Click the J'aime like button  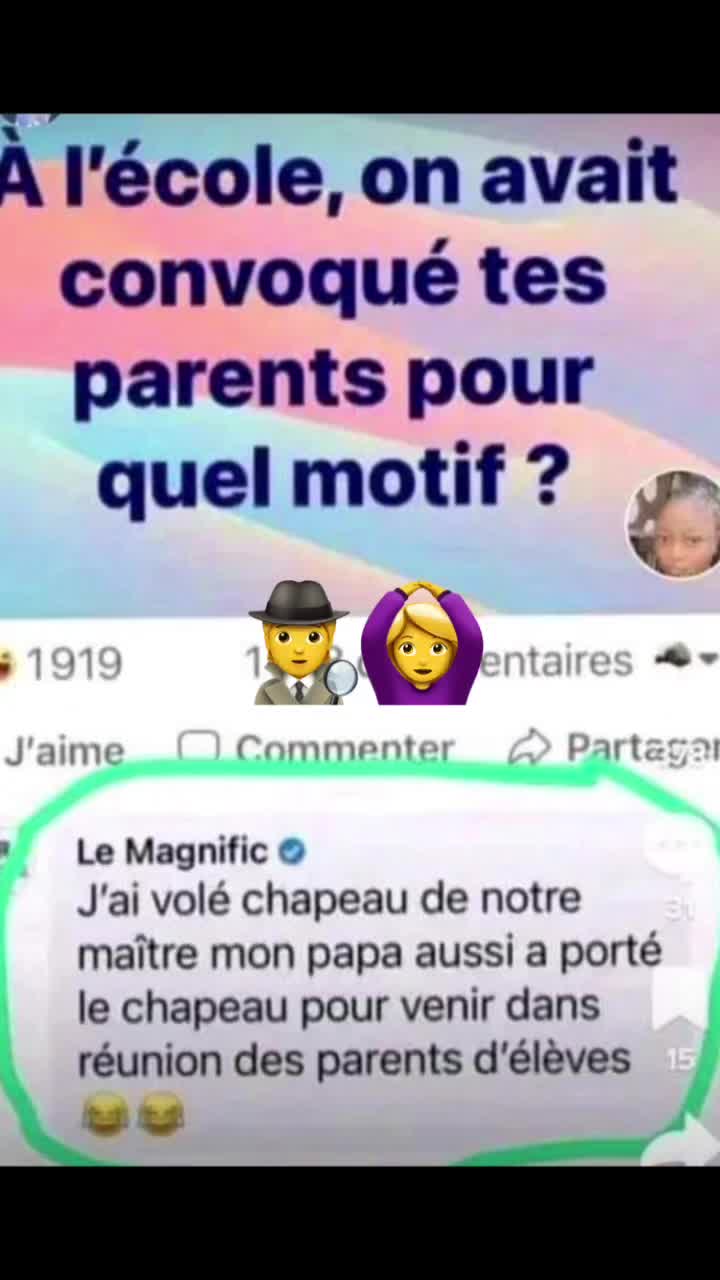[x=64, y=750]
